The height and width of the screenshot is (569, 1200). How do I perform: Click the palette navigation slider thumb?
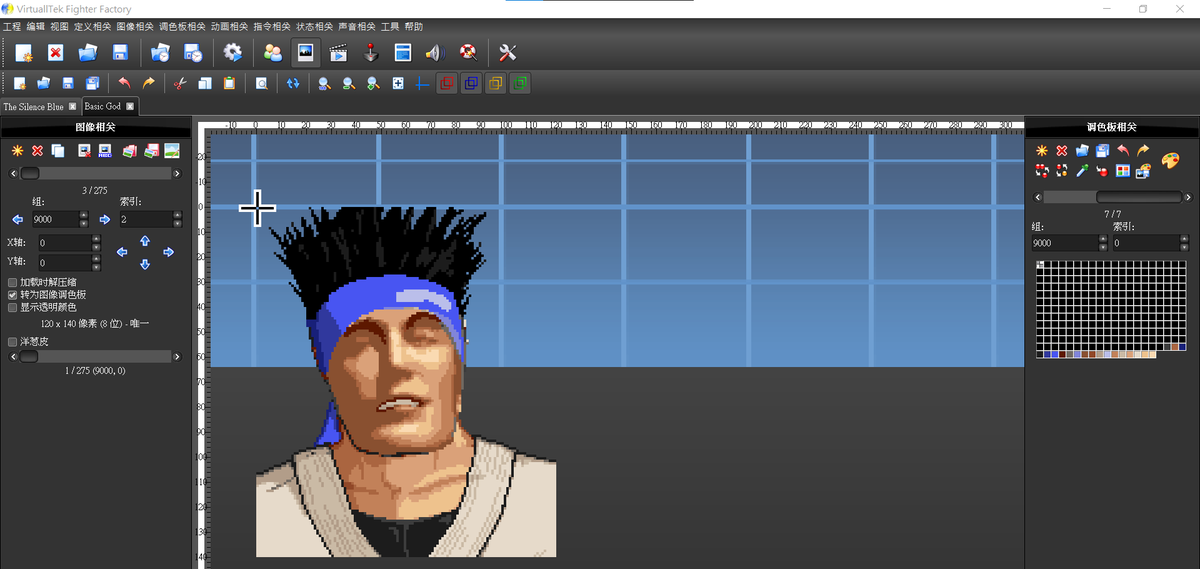click(1138, 197)
